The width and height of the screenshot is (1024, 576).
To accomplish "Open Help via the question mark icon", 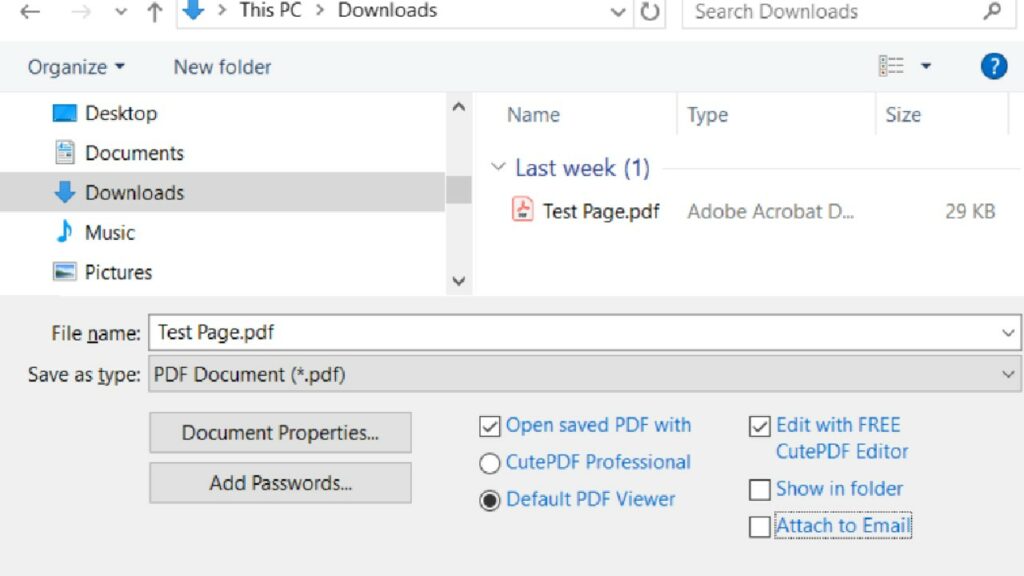I will click(993, 66).
